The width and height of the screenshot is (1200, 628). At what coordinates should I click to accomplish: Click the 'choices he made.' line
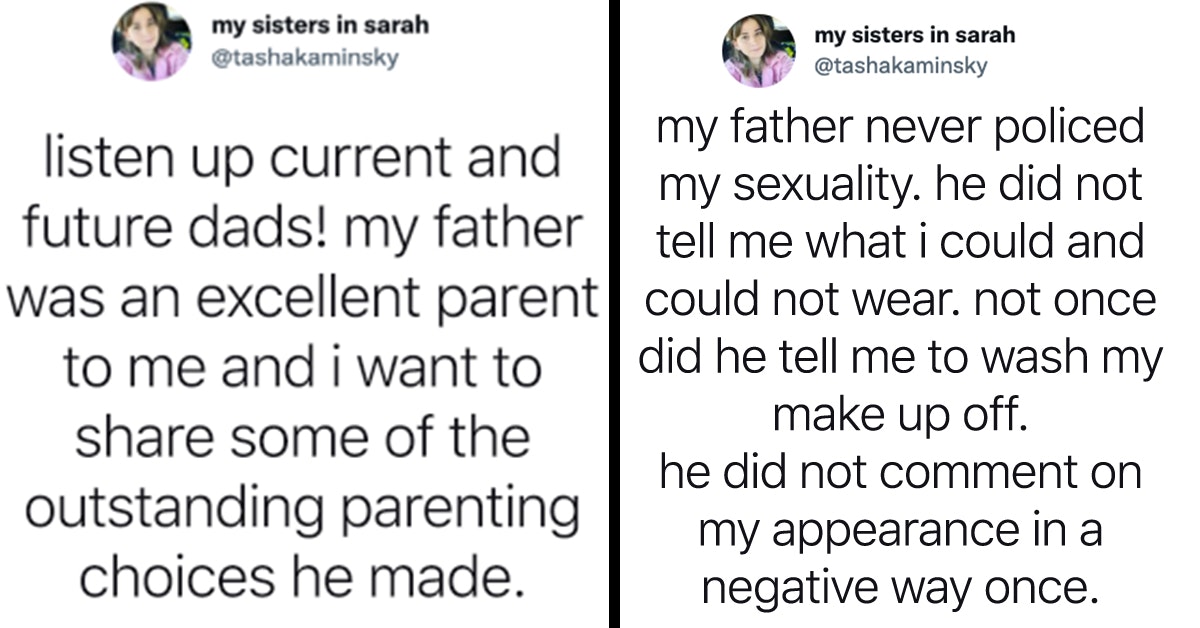(302, 578)
